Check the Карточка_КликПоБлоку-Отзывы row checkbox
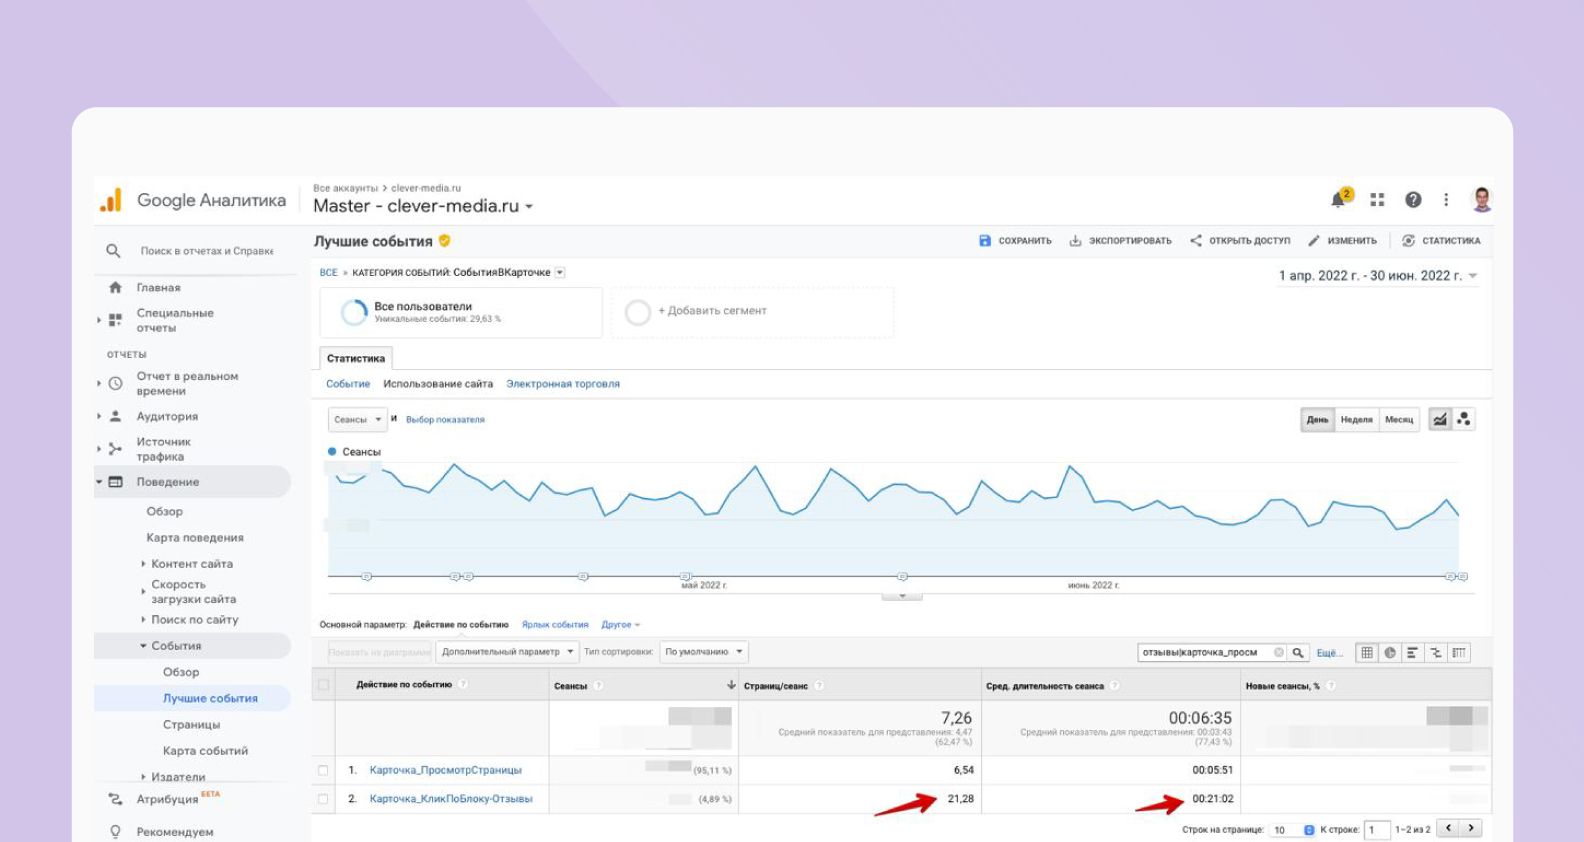1584x842 pixels. (323, 799)
